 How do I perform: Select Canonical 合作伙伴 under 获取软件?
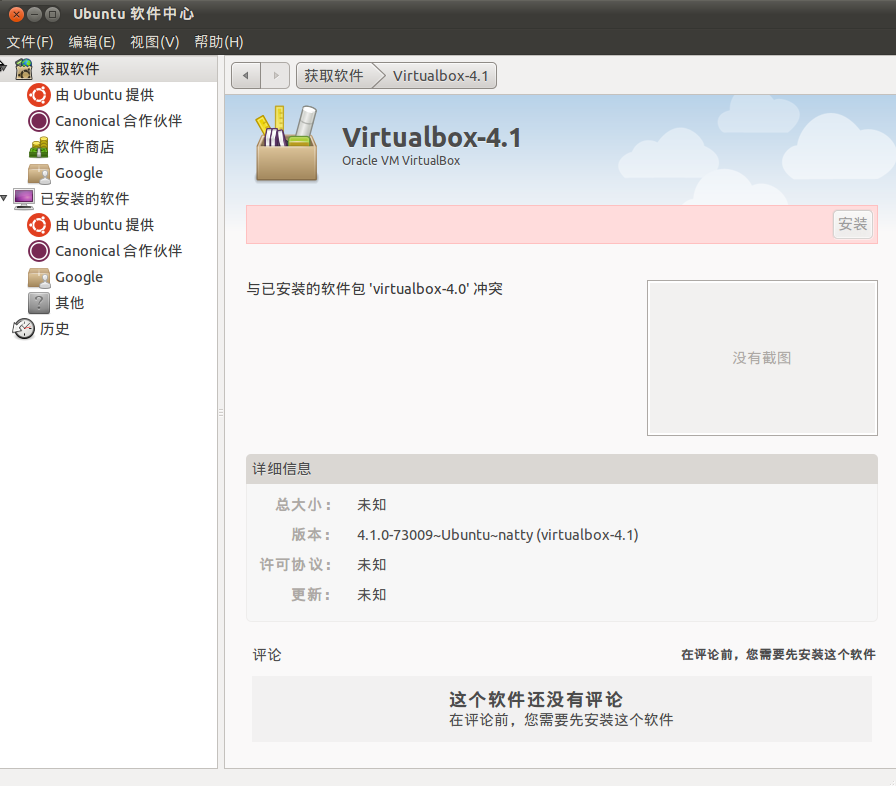(118, 121)
